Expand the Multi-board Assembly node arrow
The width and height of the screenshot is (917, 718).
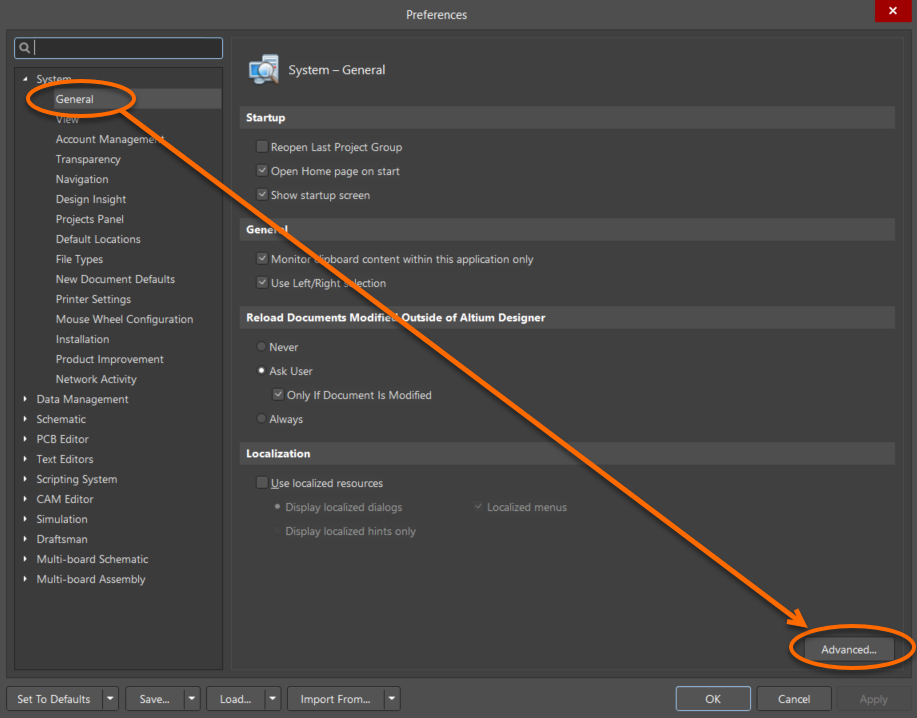point(25,579)
